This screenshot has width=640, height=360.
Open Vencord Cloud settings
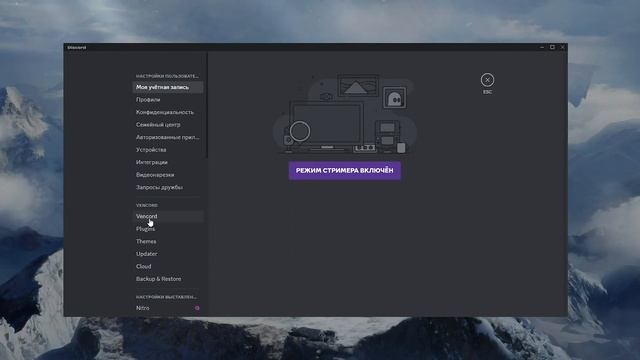tap(168, 267)
